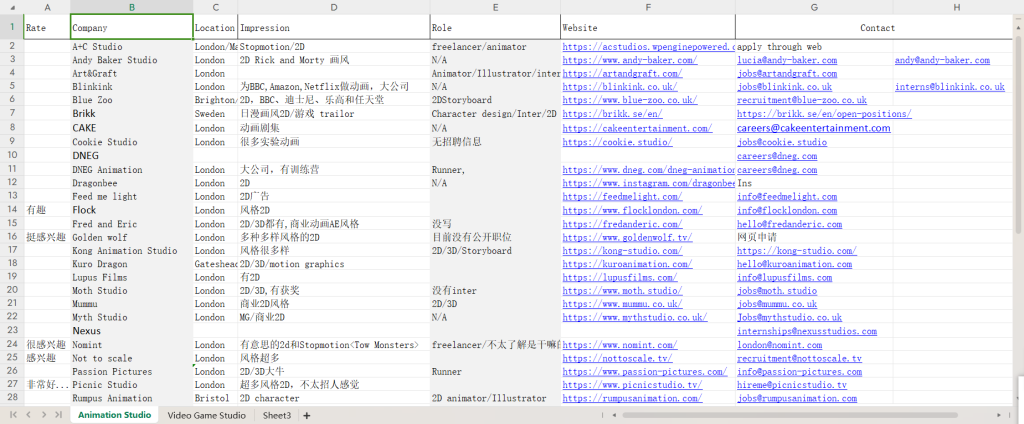Select the Impression header cell
Screen dimensions: 1024x424
(334, 28)
